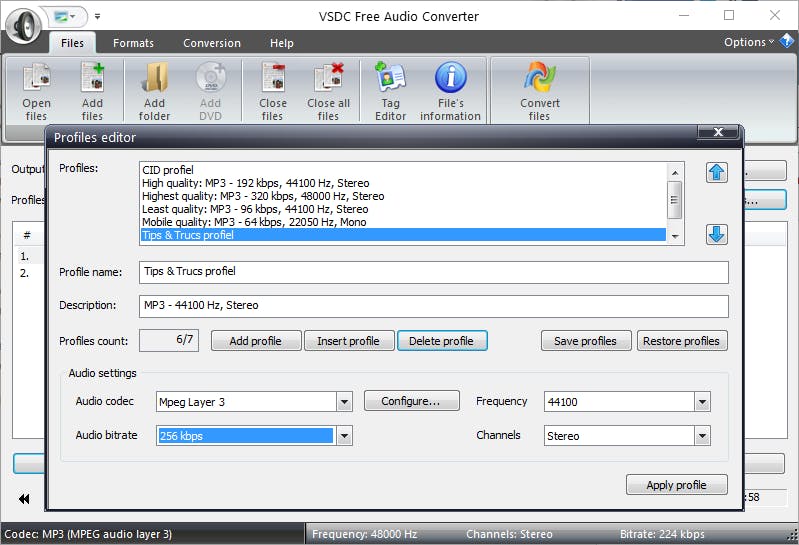
Task: Click the Codec: MP3 status bar entry
Action: [x=88, y=534]
